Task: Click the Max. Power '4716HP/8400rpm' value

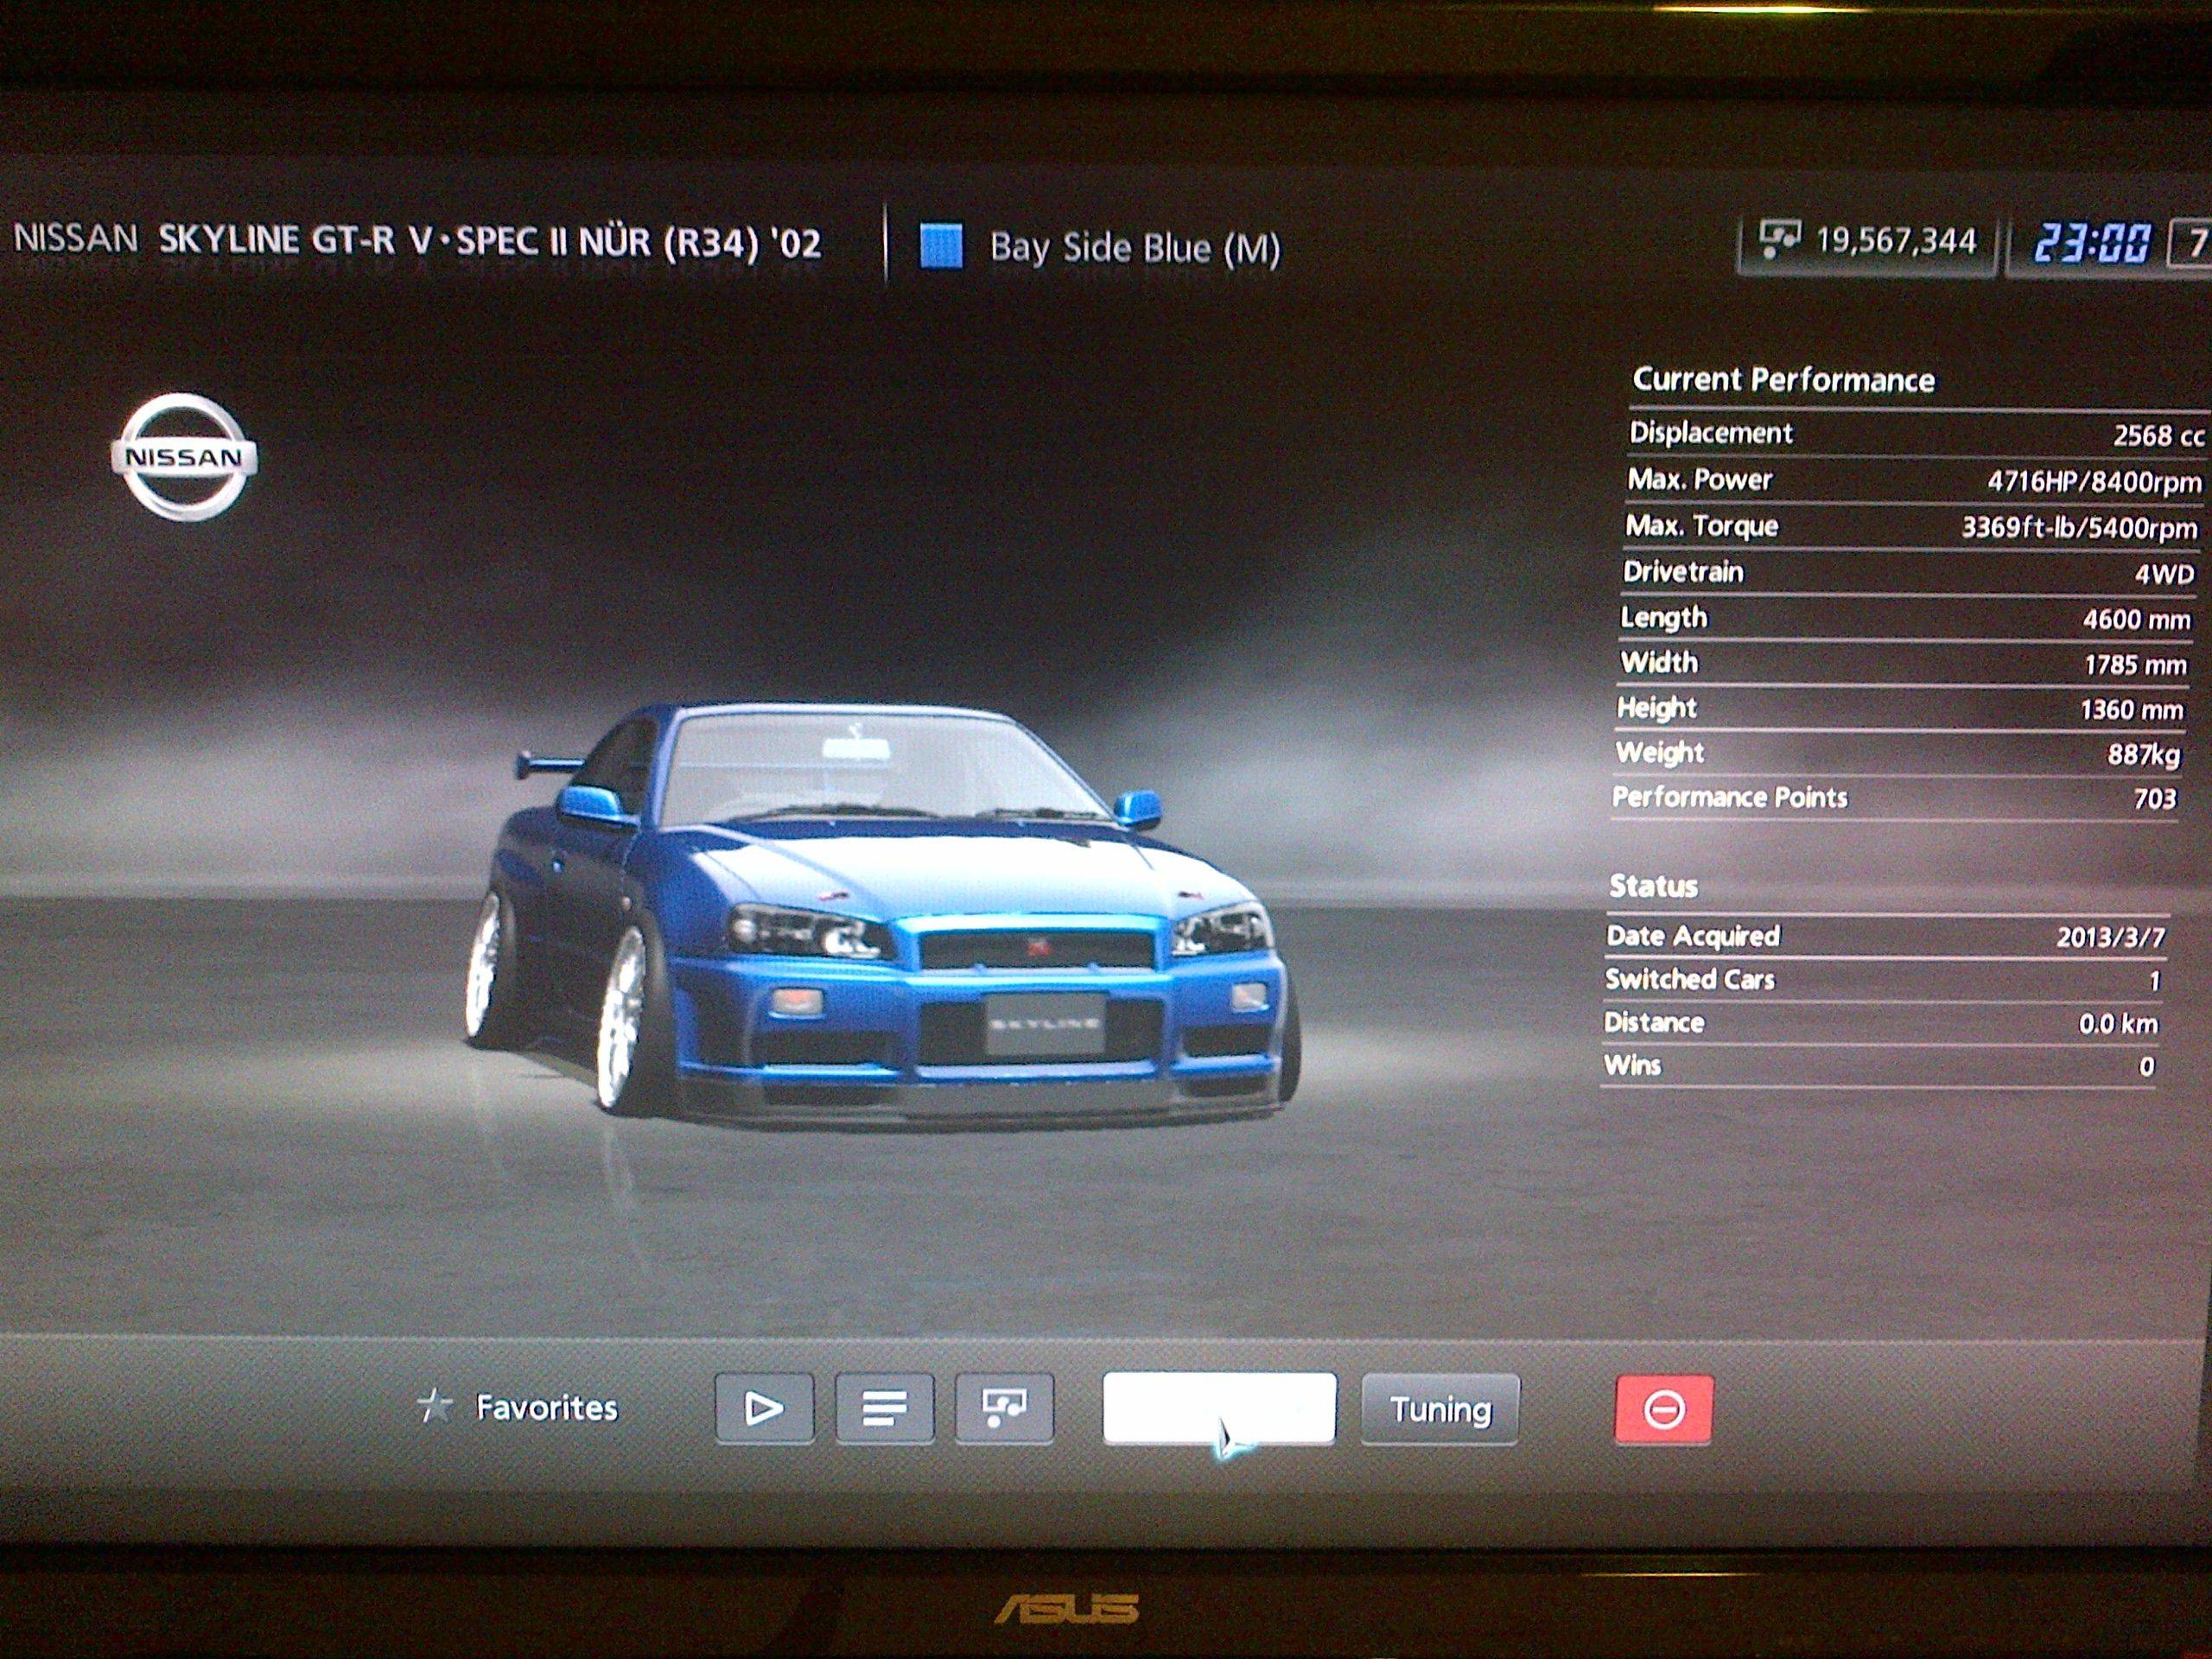Action: [2094, 482]
